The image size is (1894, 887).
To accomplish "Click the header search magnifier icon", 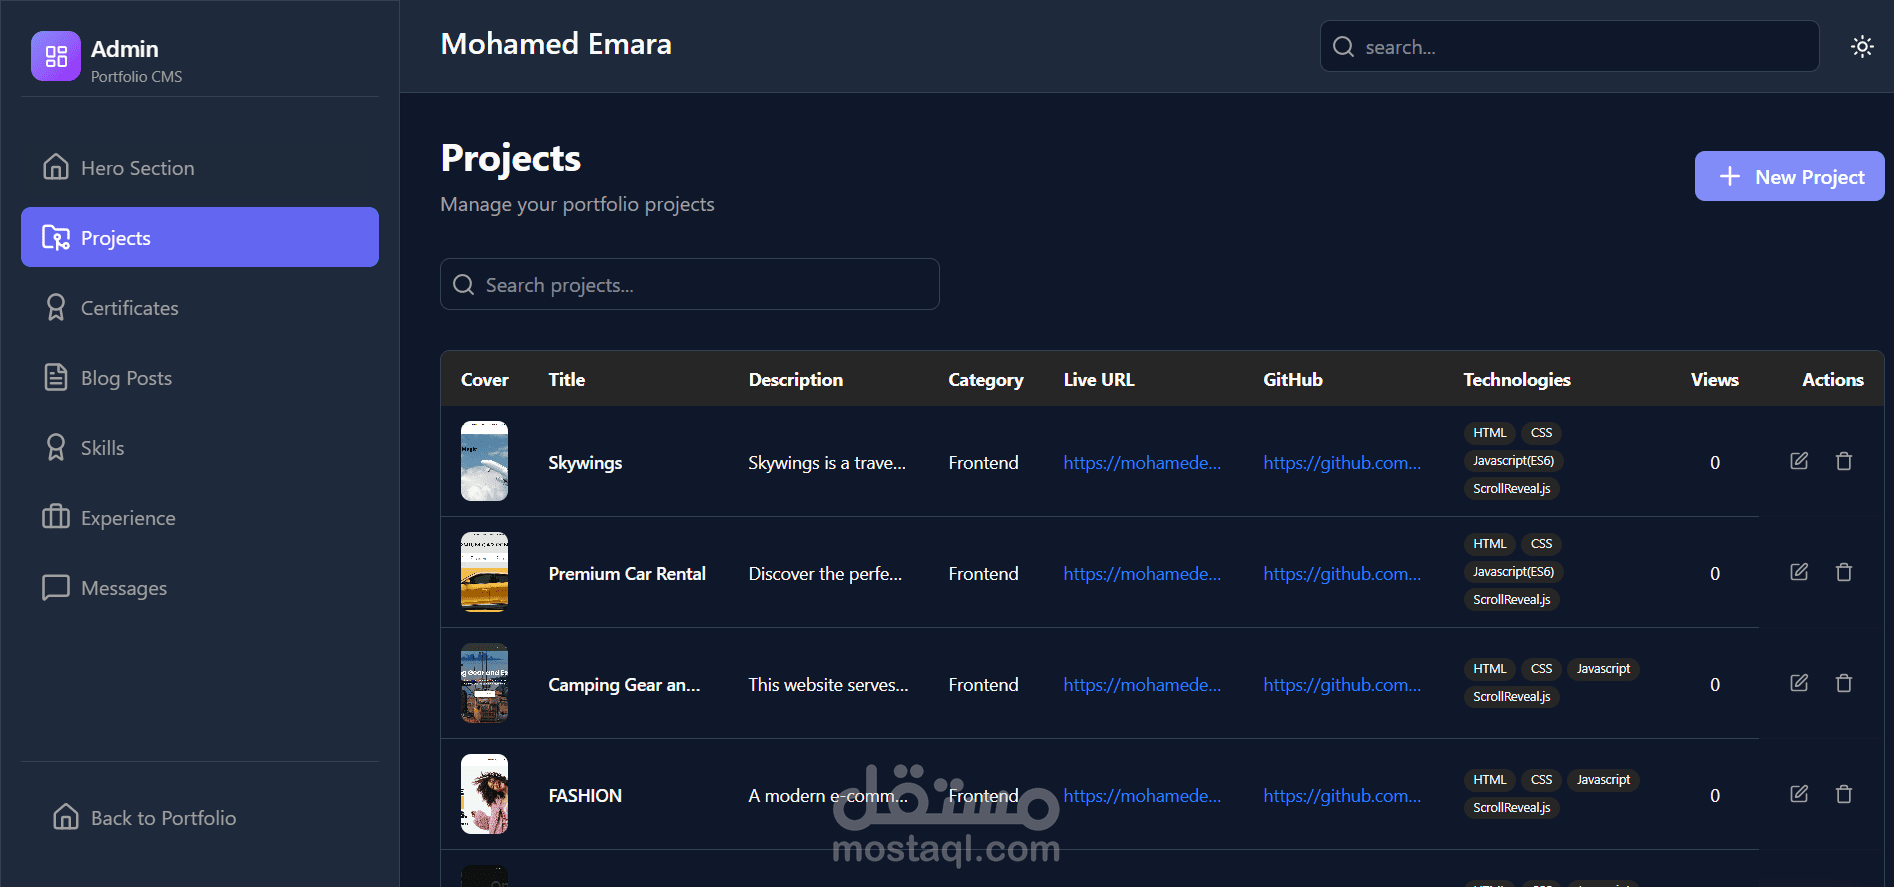I will point(1343,47).
